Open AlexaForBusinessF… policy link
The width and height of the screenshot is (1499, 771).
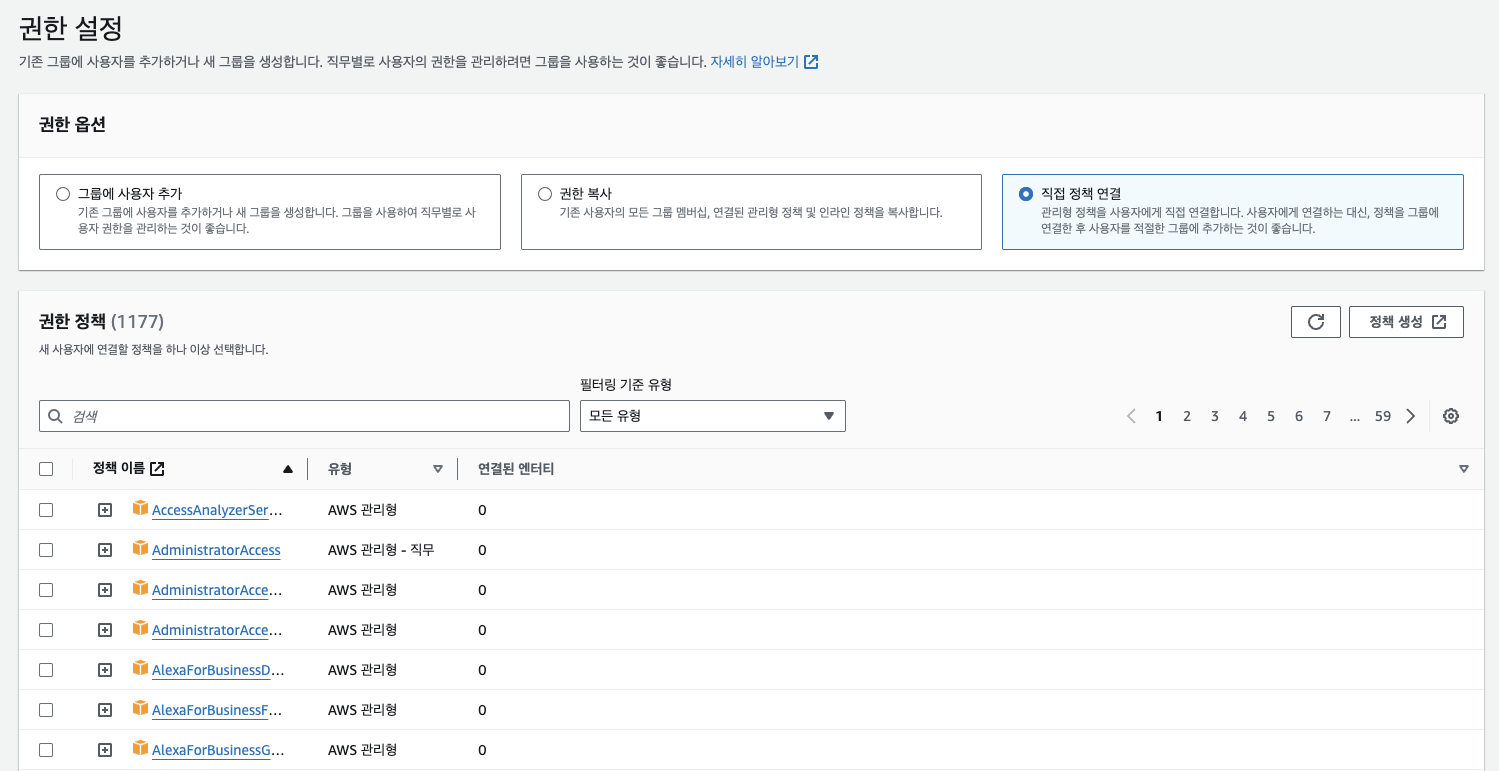pos(217,711)
